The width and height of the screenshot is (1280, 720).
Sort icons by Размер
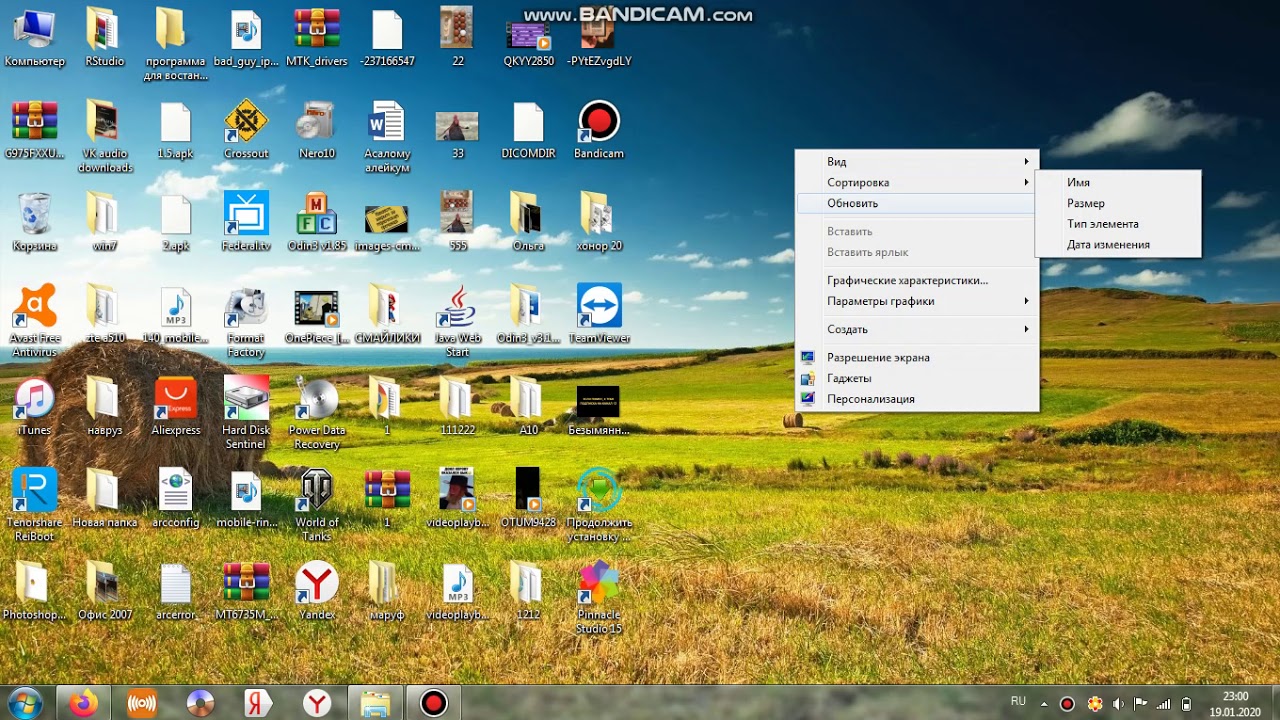click(1118, 203)
